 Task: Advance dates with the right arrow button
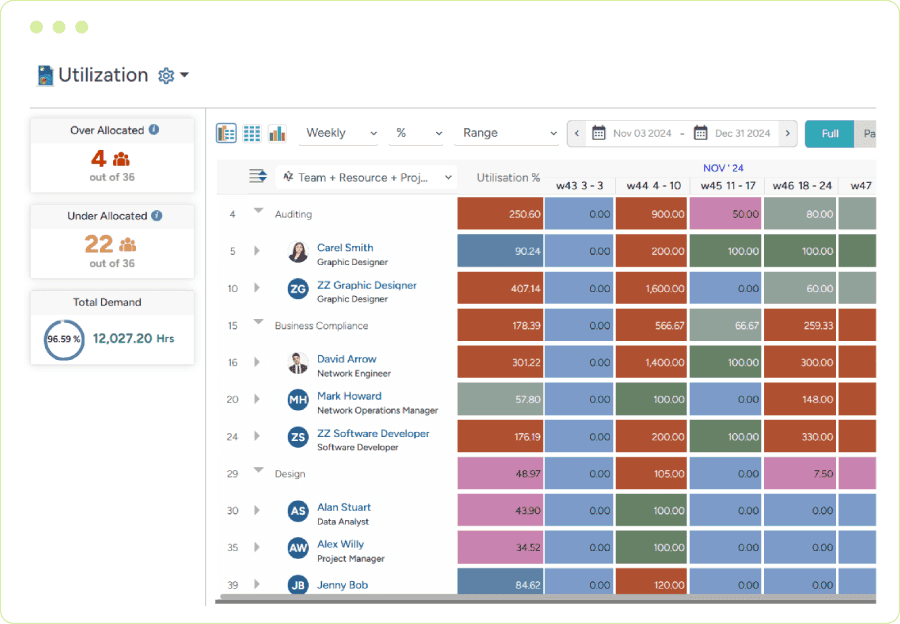787,132
